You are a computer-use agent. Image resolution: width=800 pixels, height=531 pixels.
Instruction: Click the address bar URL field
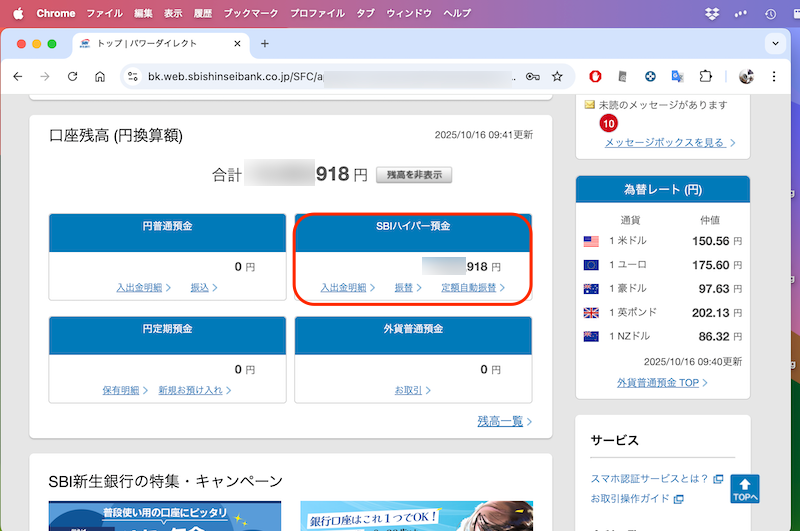pos(330,76)
